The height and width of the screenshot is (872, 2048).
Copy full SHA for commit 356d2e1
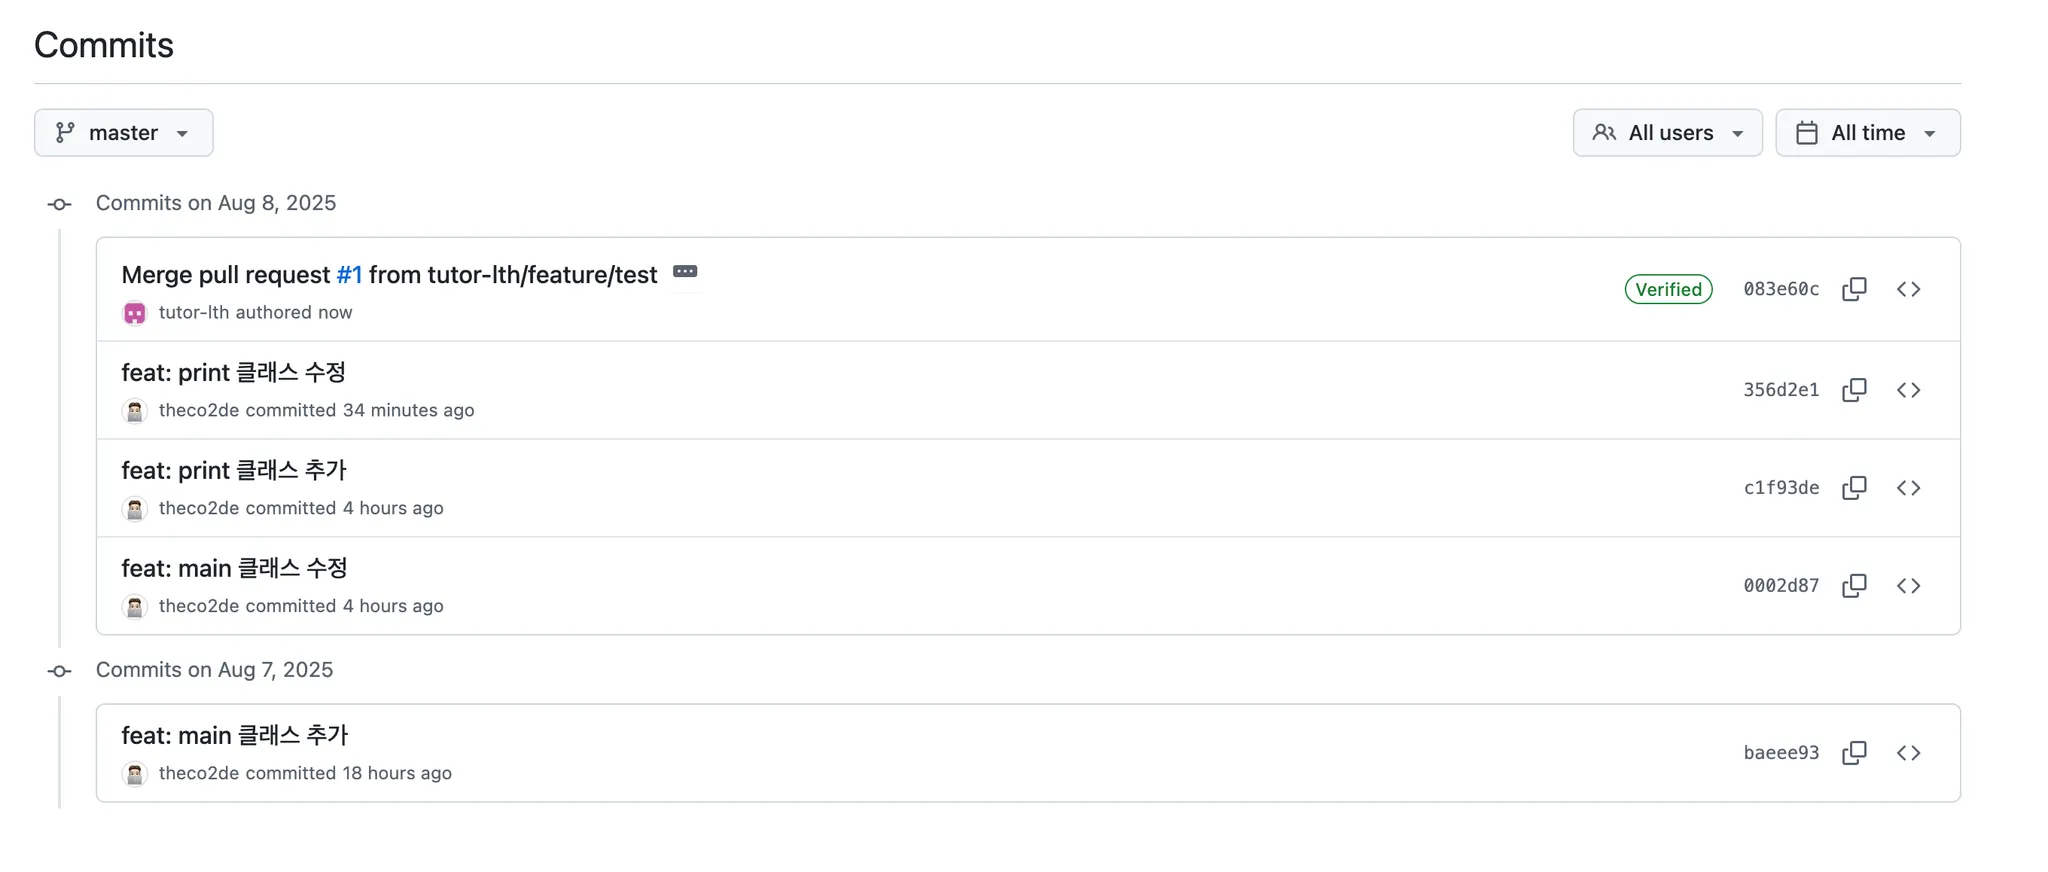[1854, 390]
